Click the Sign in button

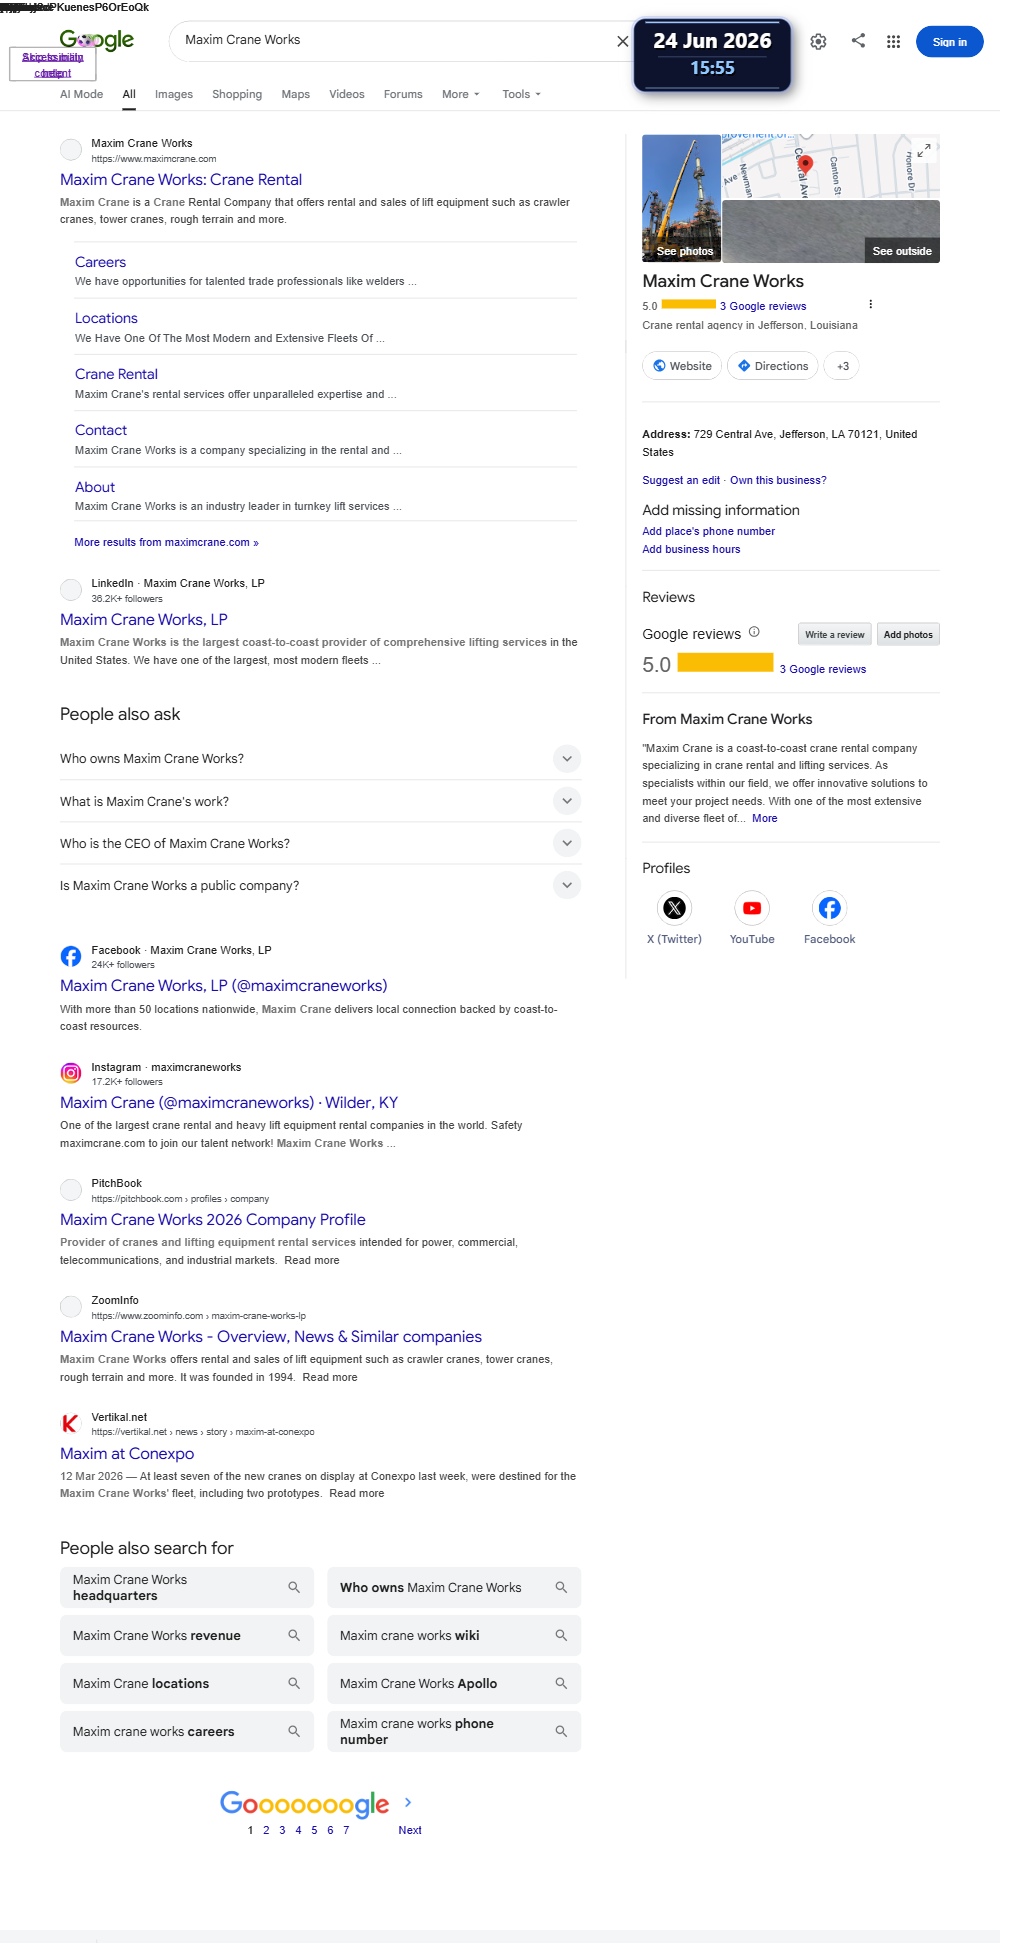pos(949,42)
